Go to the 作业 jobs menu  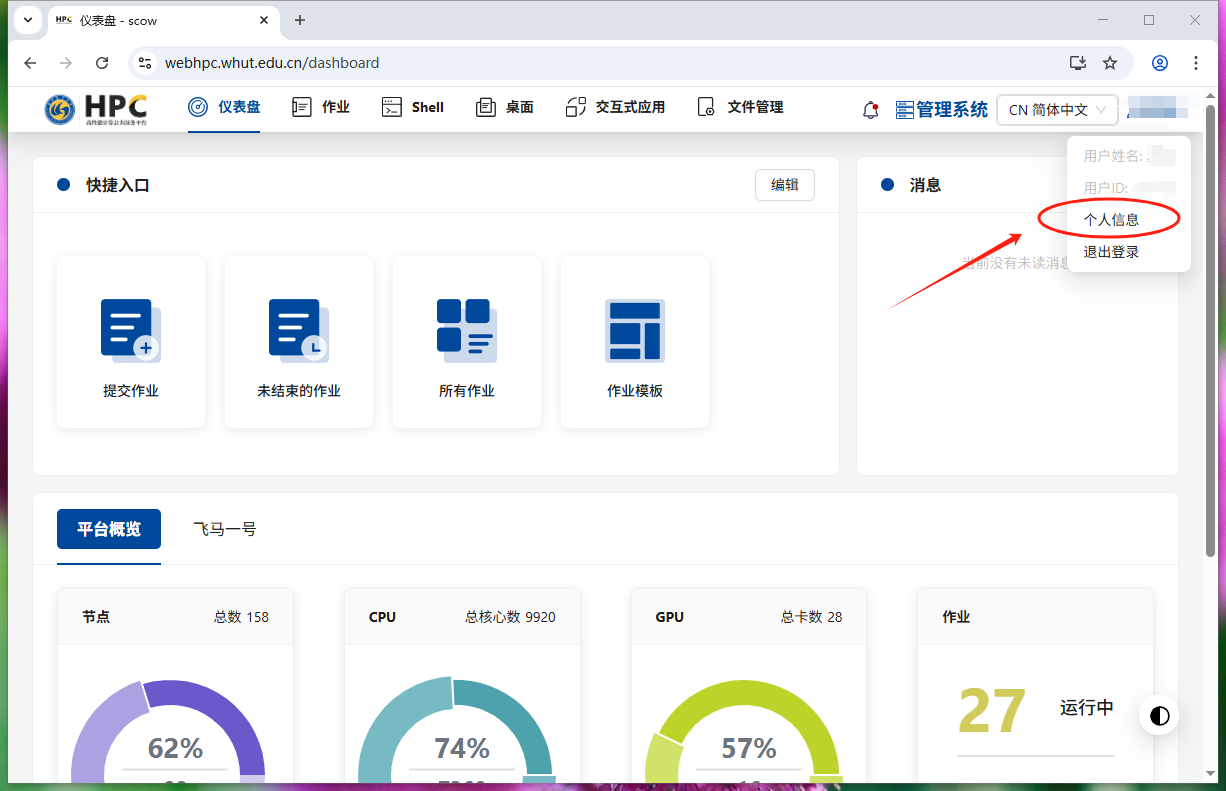point(321,107)
